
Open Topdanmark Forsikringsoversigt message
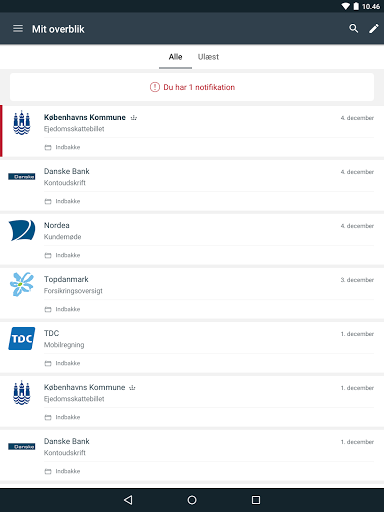[x=192, y=293]
